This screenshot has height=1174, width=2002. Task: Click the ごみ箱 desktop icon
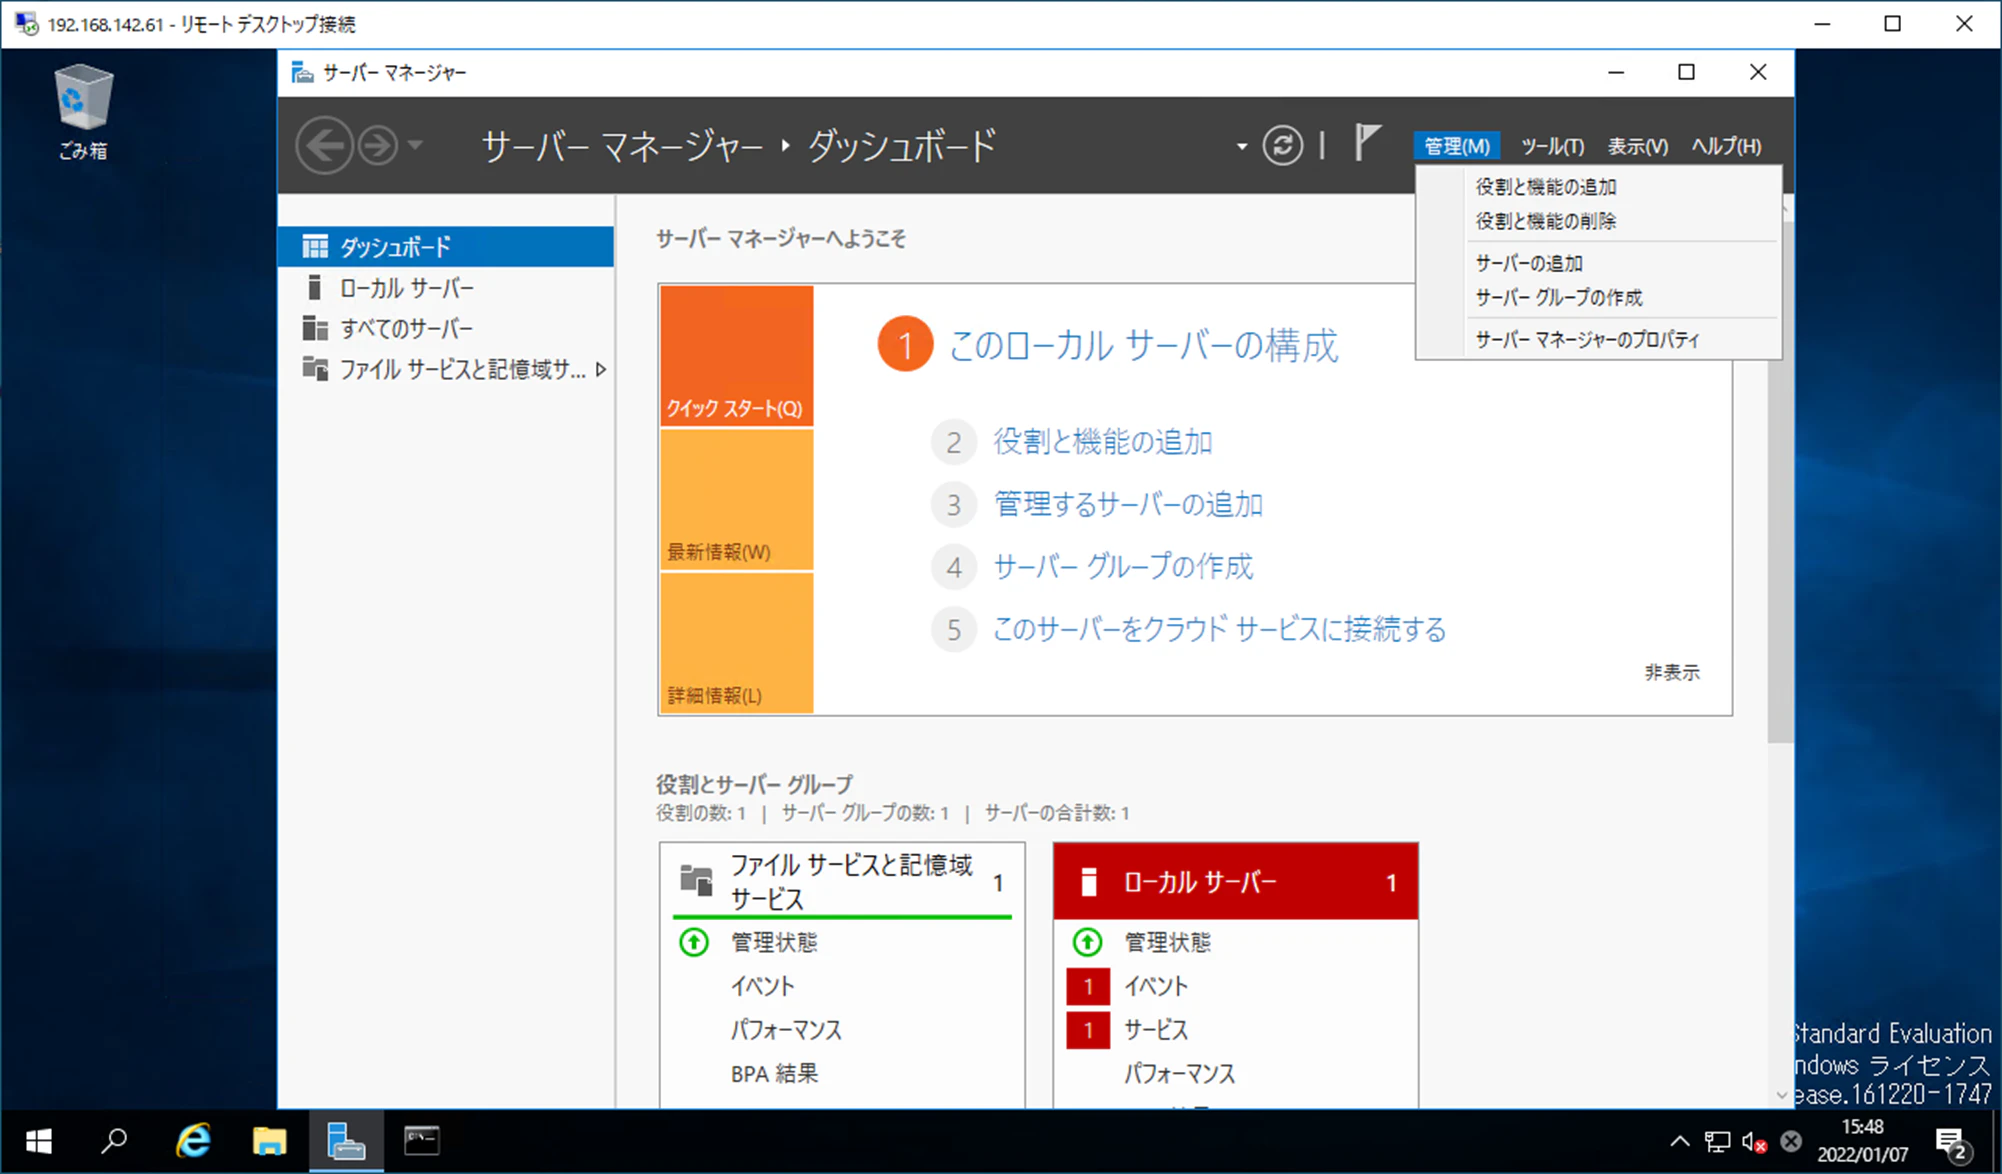click(x=83, y=111)
